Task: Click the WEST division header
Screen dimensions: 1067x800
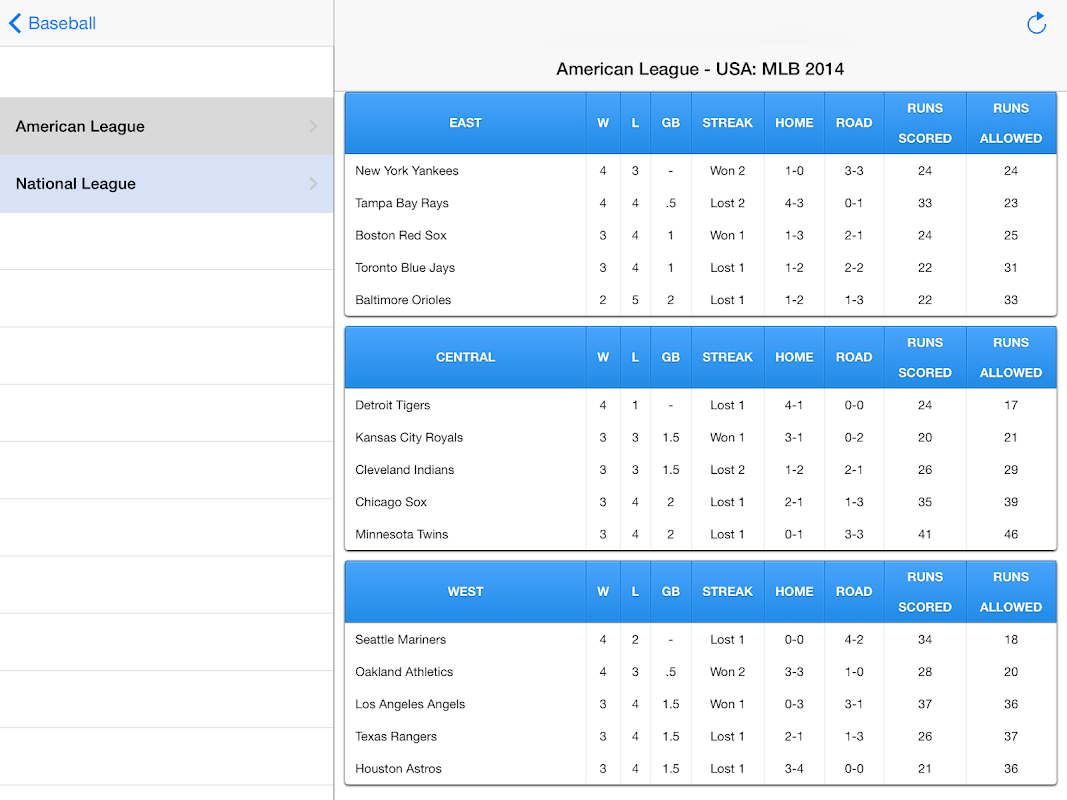Action: 465,592
